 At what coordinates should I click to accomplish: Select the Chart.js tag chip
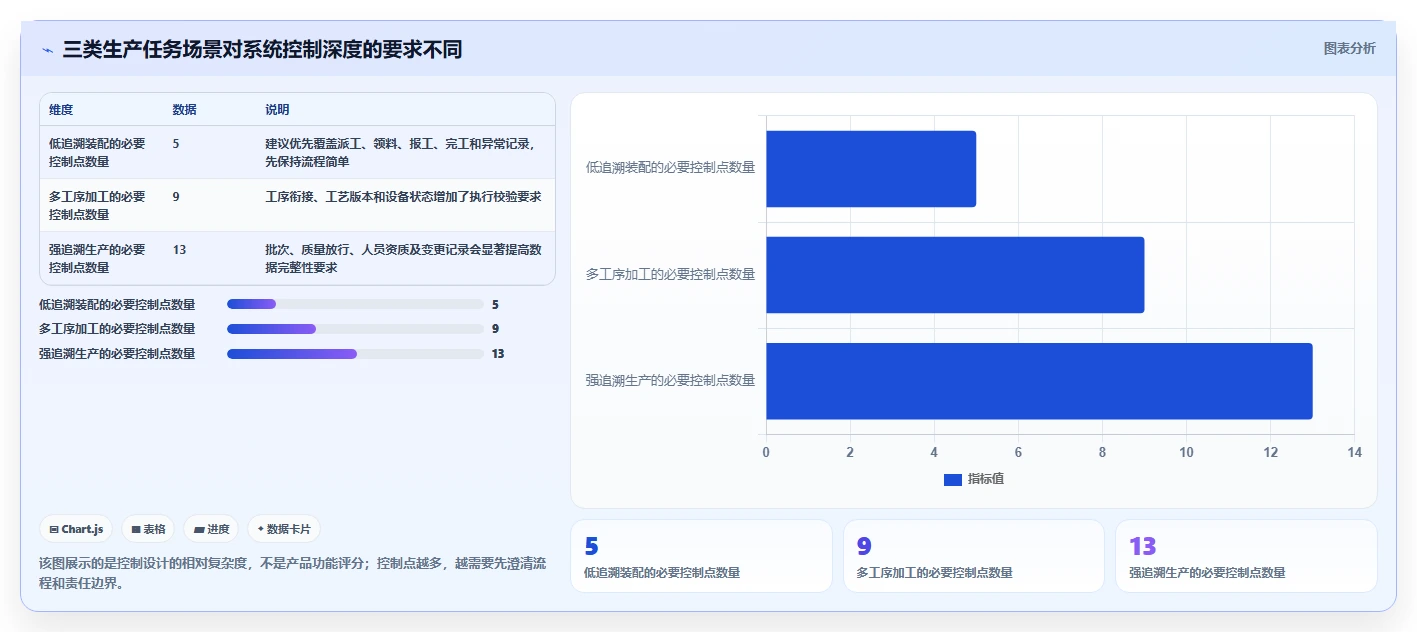[76, 529]
